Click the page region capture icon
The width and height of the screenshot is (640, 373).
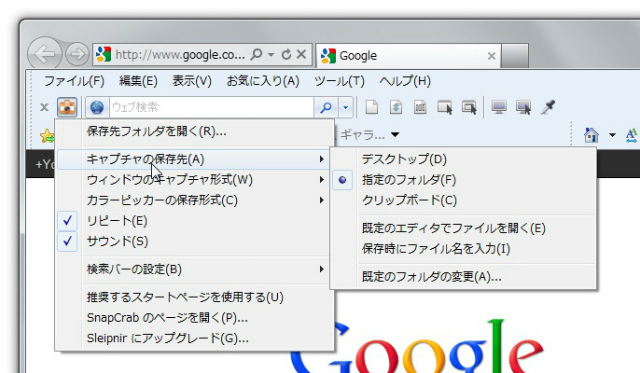[420, 107]
